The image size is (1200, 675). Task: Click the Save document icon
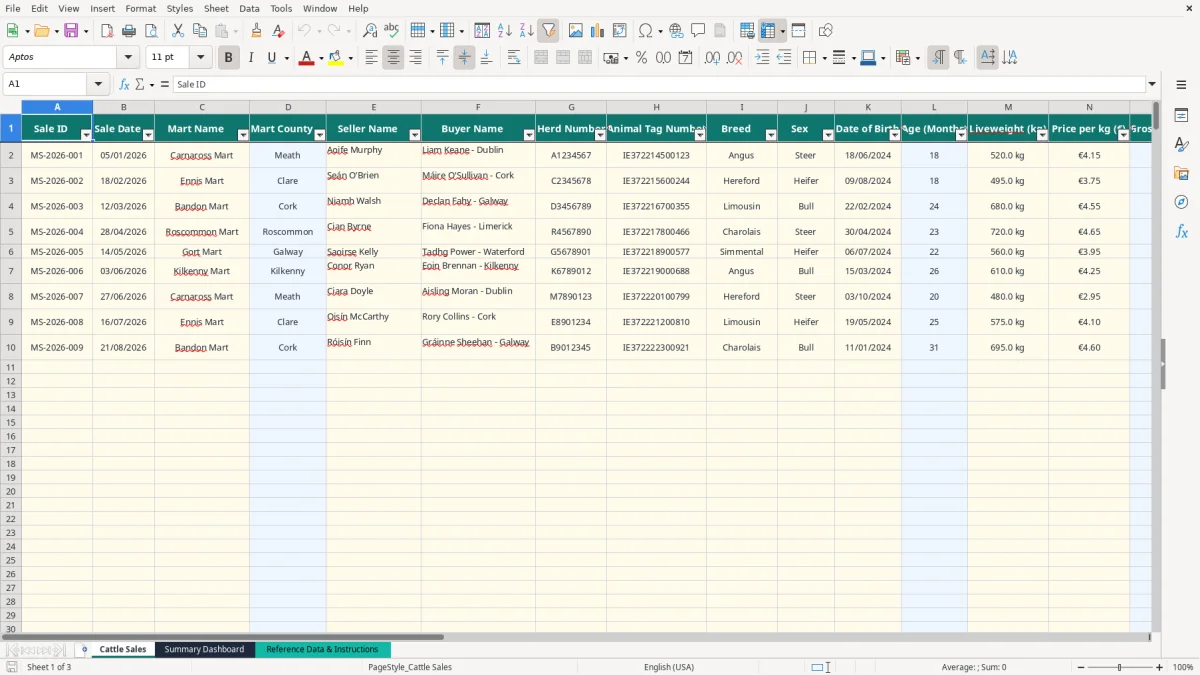click(x=70, y=31)
